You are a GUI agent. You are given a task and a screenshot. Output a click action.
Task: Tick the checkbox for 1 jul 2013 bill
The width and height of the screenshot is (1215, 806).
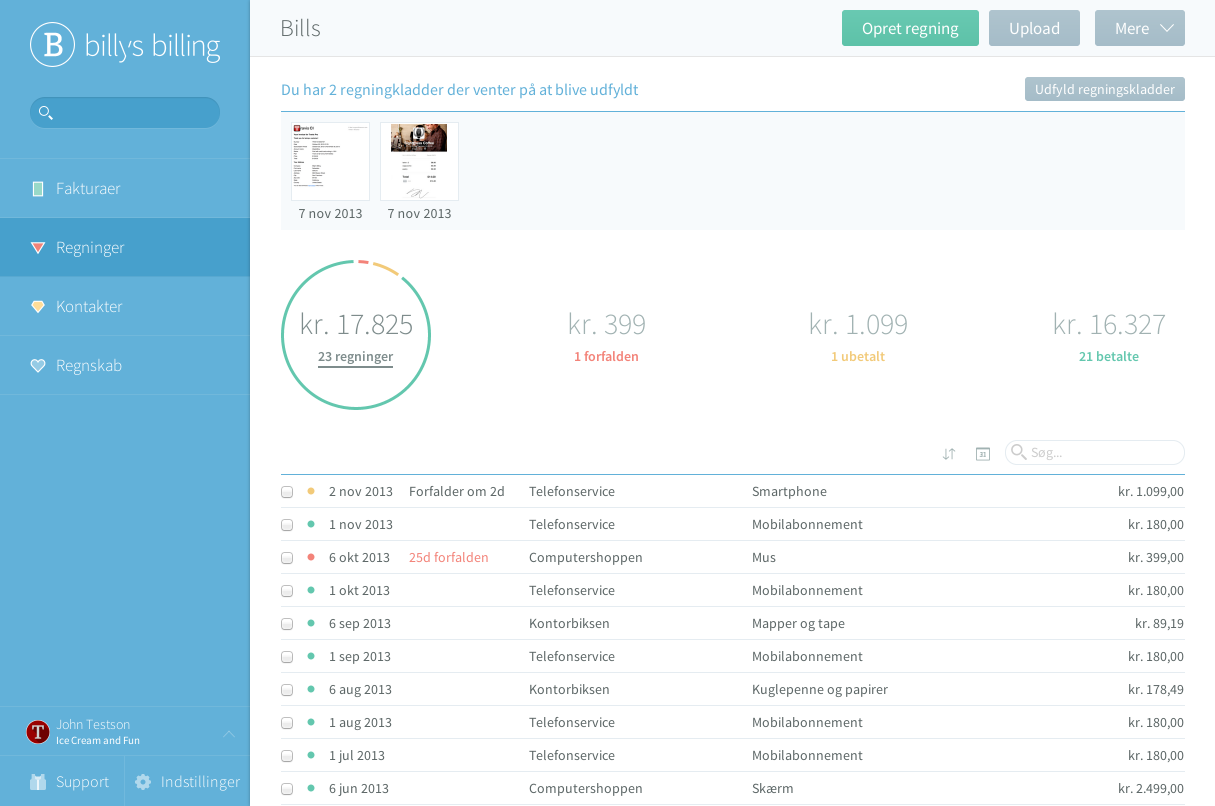287,756
